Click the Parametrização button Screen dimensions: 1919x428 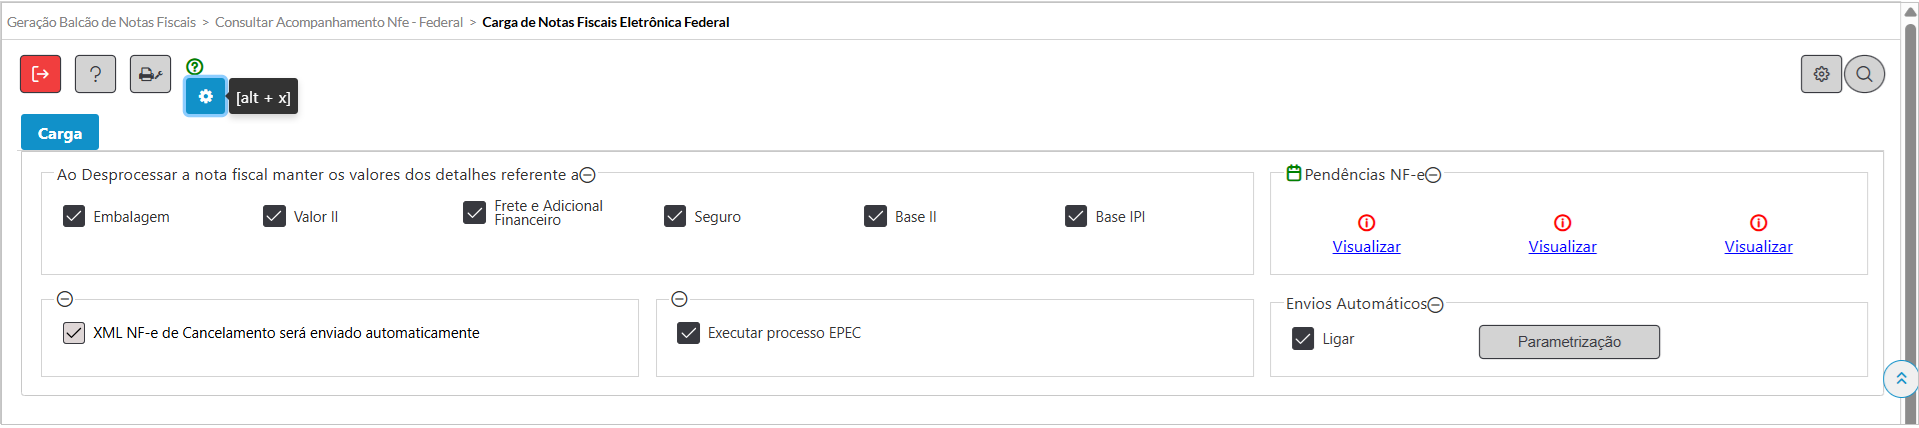(1569, 342)
